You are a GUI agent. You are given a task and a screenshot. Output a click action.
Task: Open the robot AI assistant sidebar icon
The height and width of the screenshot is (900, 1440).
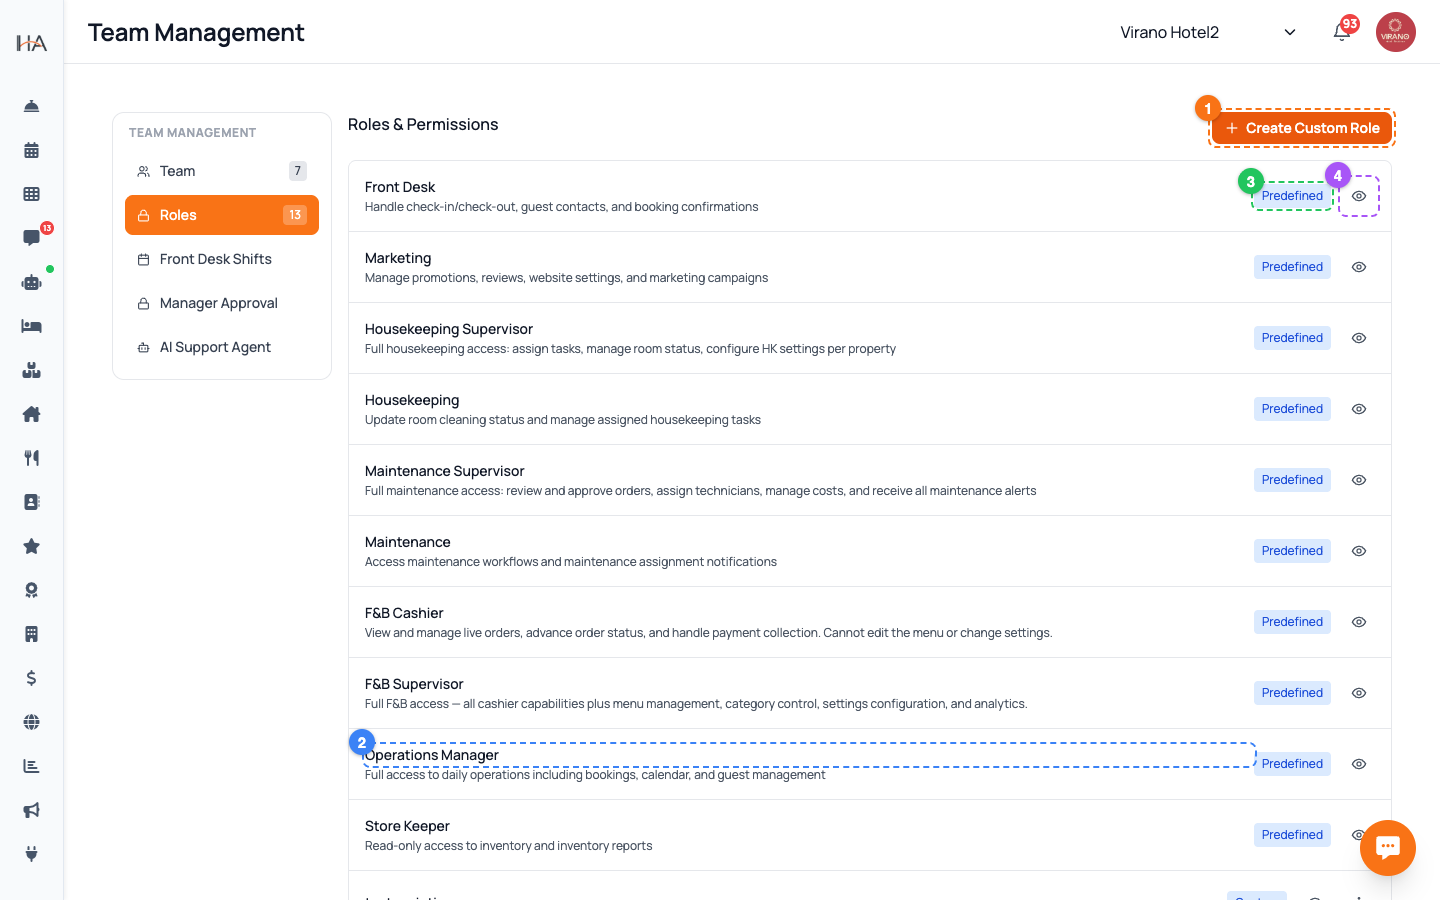[31, 282]
